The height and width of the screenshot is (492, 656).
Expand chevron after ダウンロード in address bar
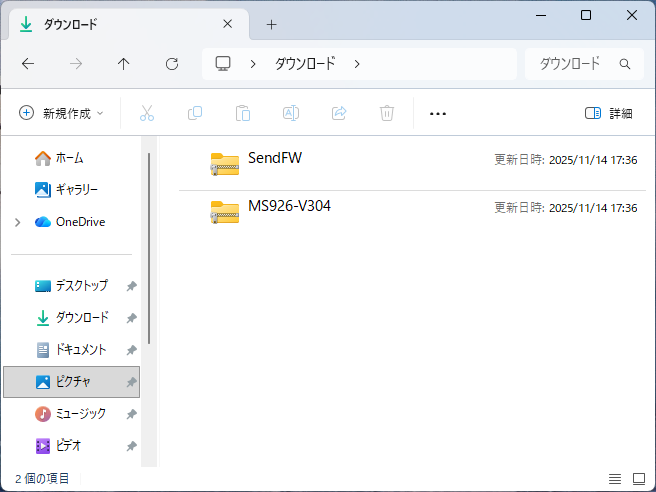click(357, 64)
